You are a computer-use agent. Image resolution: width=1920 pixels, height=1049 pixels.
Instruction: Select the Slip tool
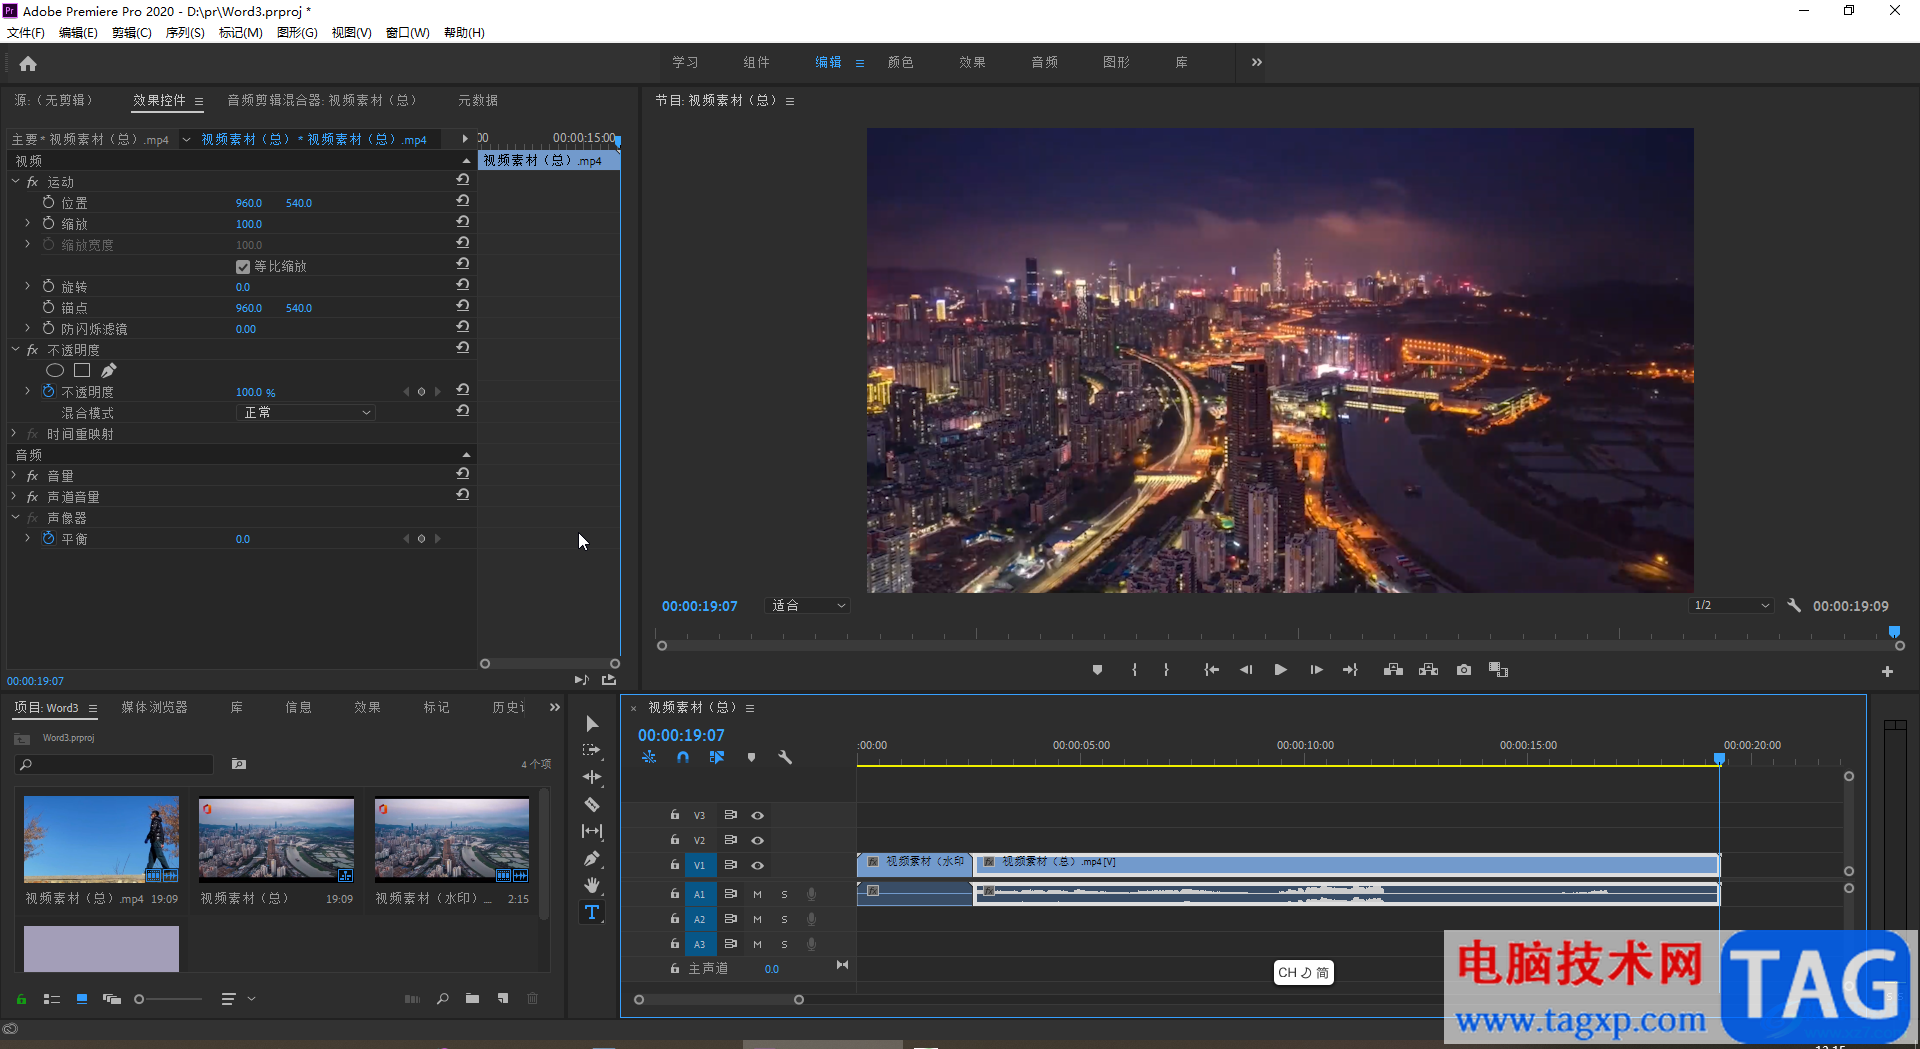pos(592,831)
